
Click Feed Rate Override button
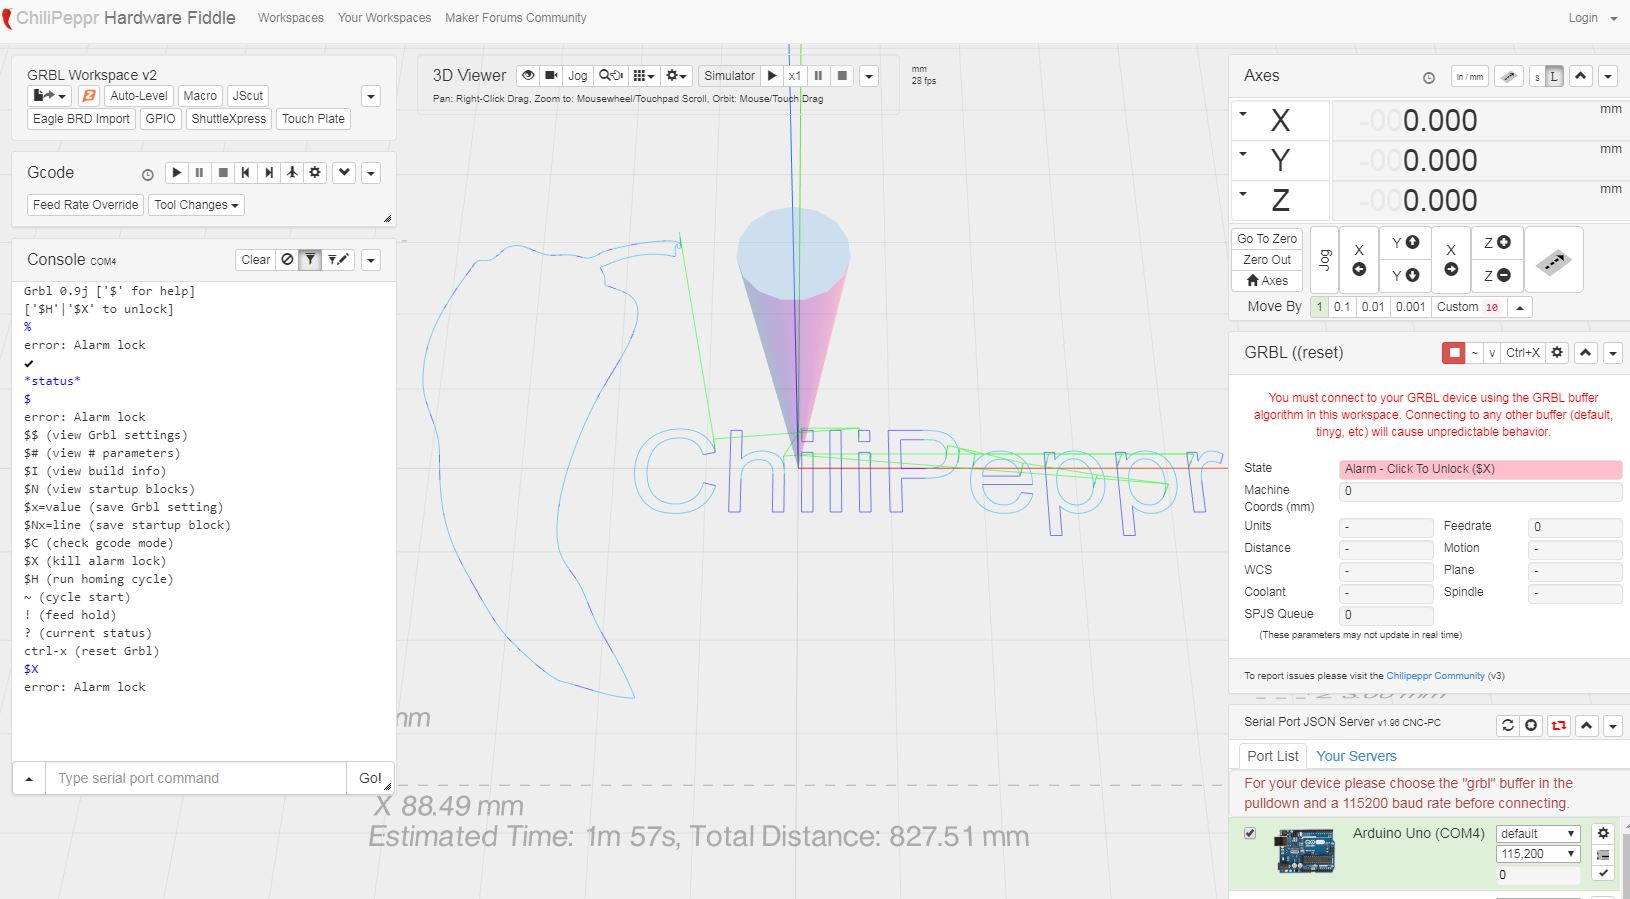click(86, 205)
